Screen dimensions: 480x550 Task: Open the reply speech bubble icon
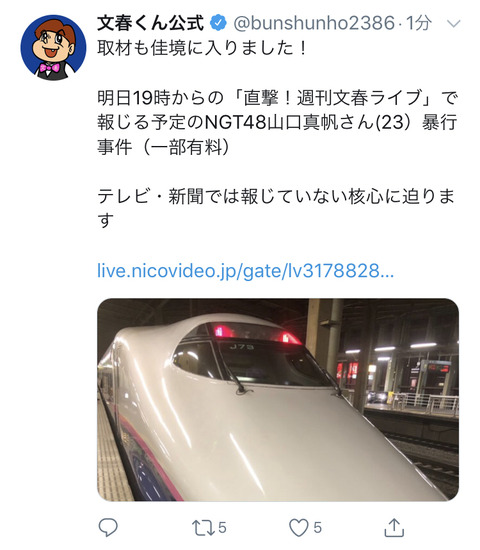coord(108,527)
